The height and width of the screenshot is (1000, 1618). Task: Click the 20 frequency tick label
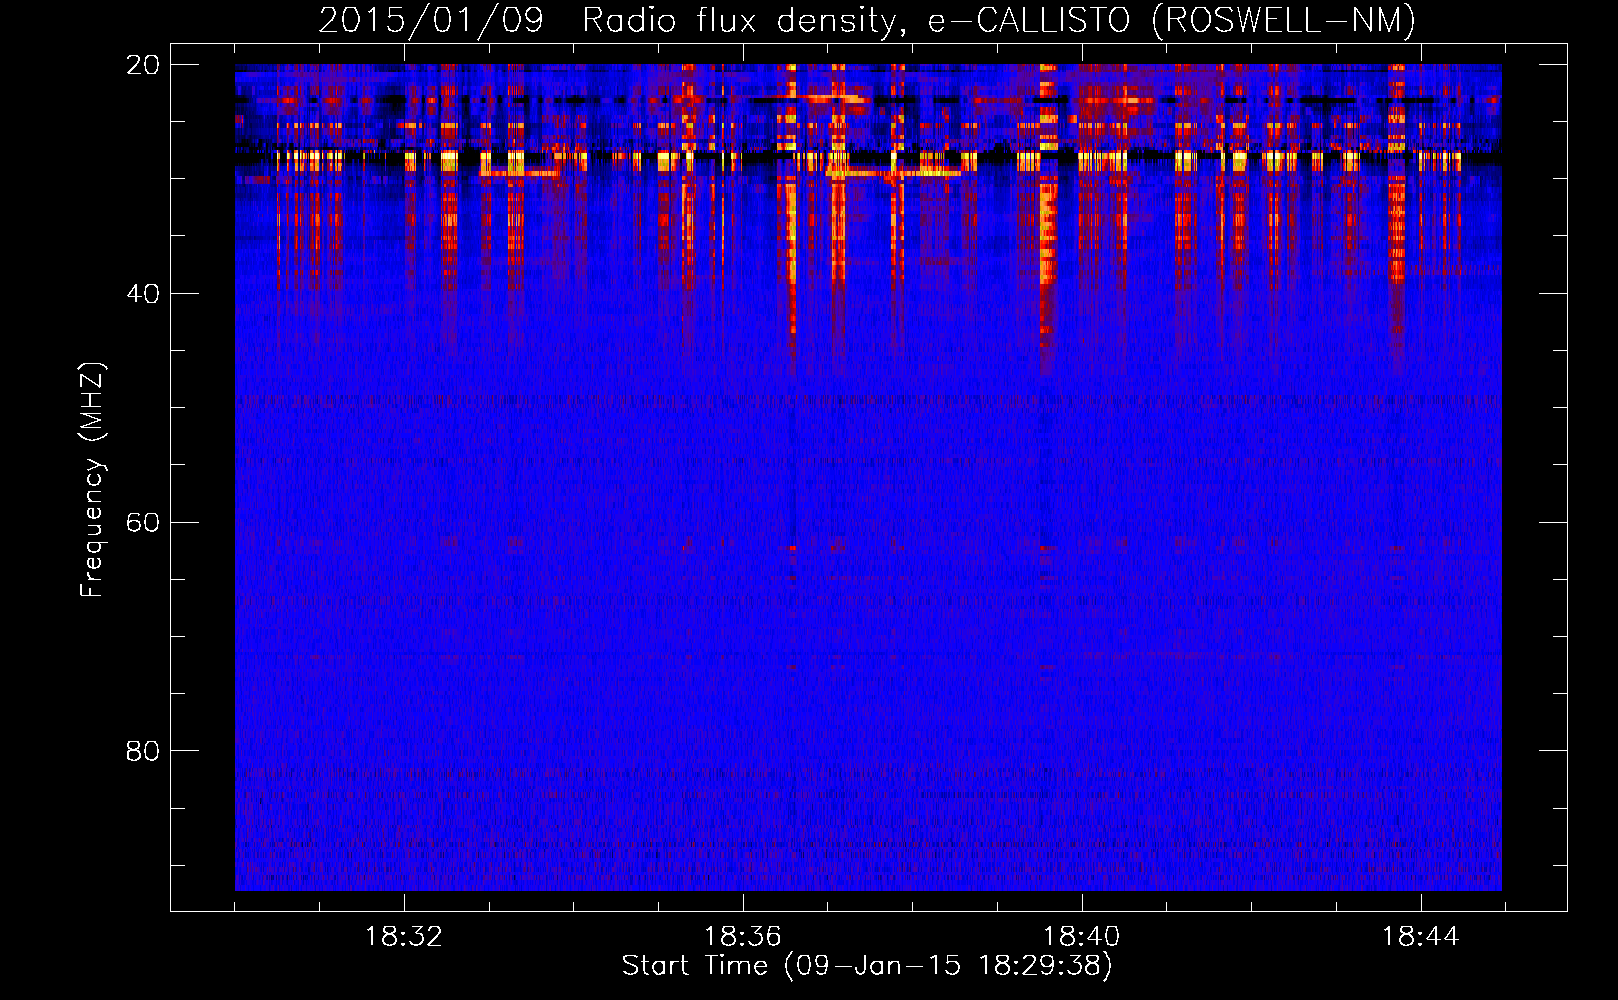pyautogui.click(x=143, y=65)
